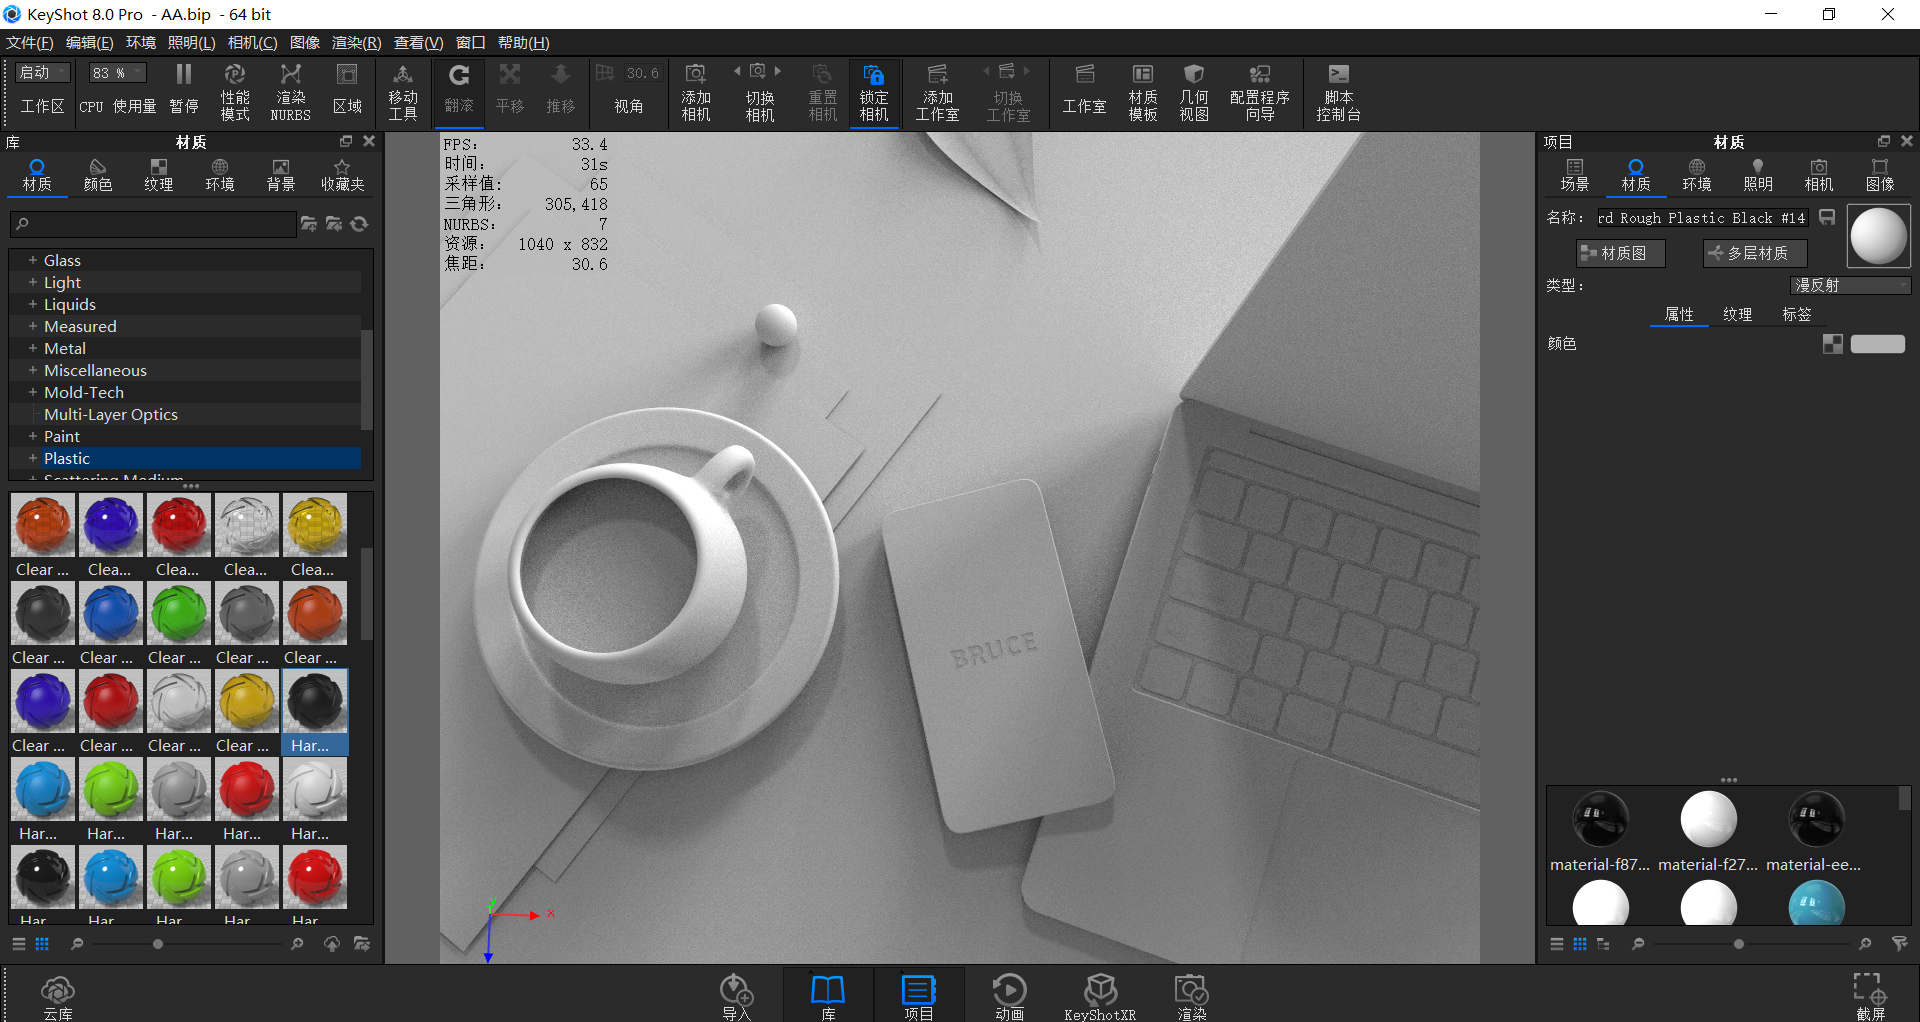The height and width of the screenshot is (1022, 1920).
Task: Activate the 平移 (Pan) tool
Action: [510, 92]
